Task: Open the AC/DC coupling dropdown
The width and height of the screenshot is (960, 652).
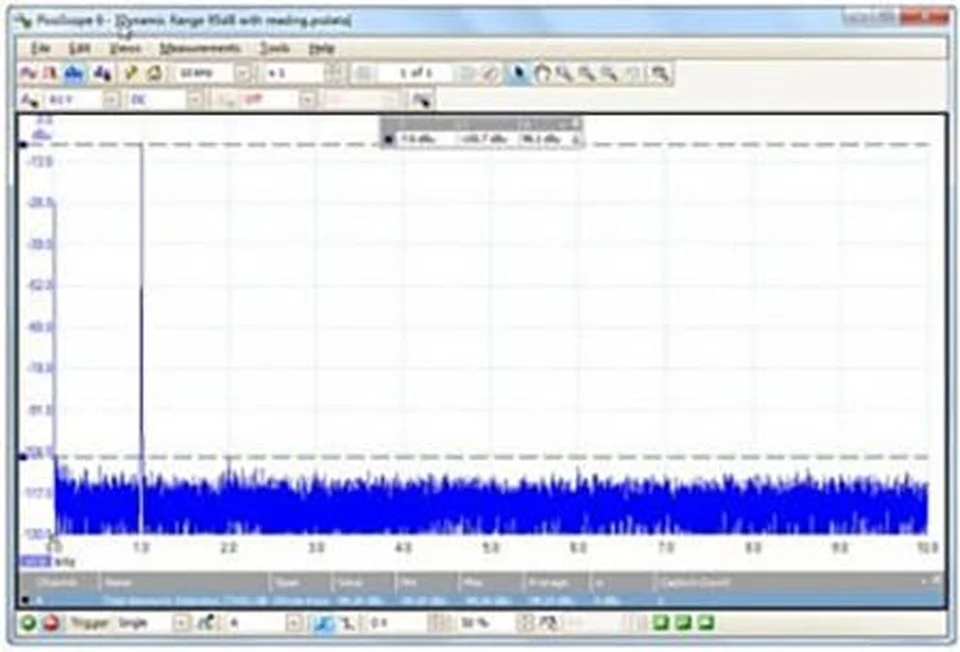Action: (x=196, y=98)
